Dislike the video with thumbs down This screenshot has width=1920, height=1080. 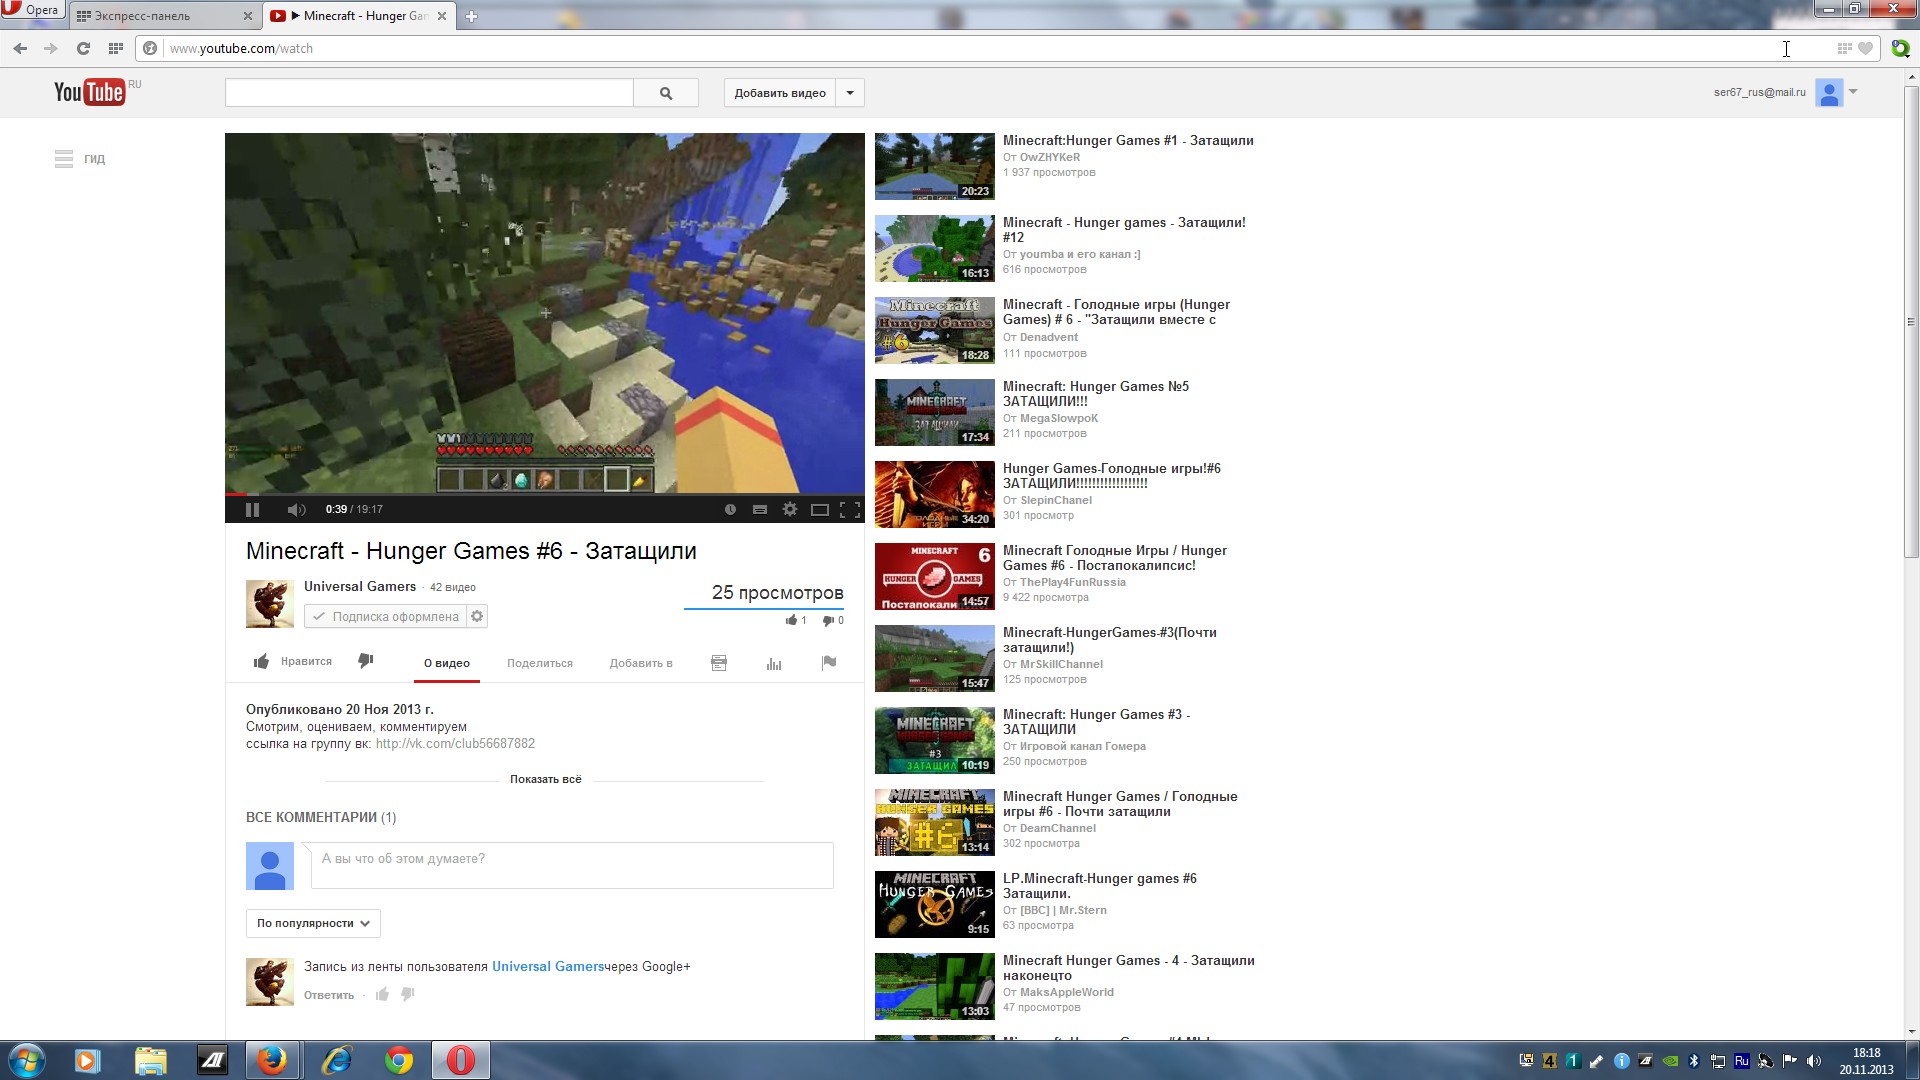pyautogui.click(x=366, y=661)
